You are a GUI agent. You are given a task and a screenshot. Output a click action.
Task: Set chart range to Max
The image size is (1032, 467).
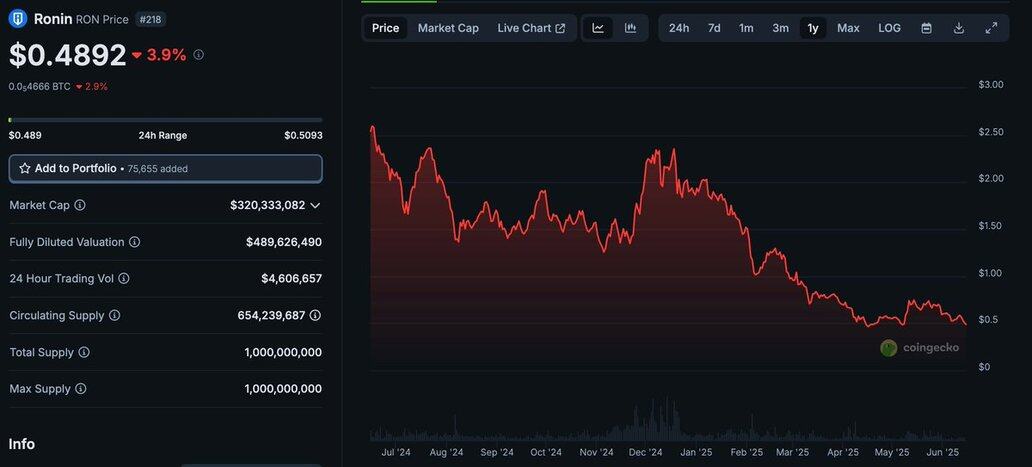[x=848, y=28]
